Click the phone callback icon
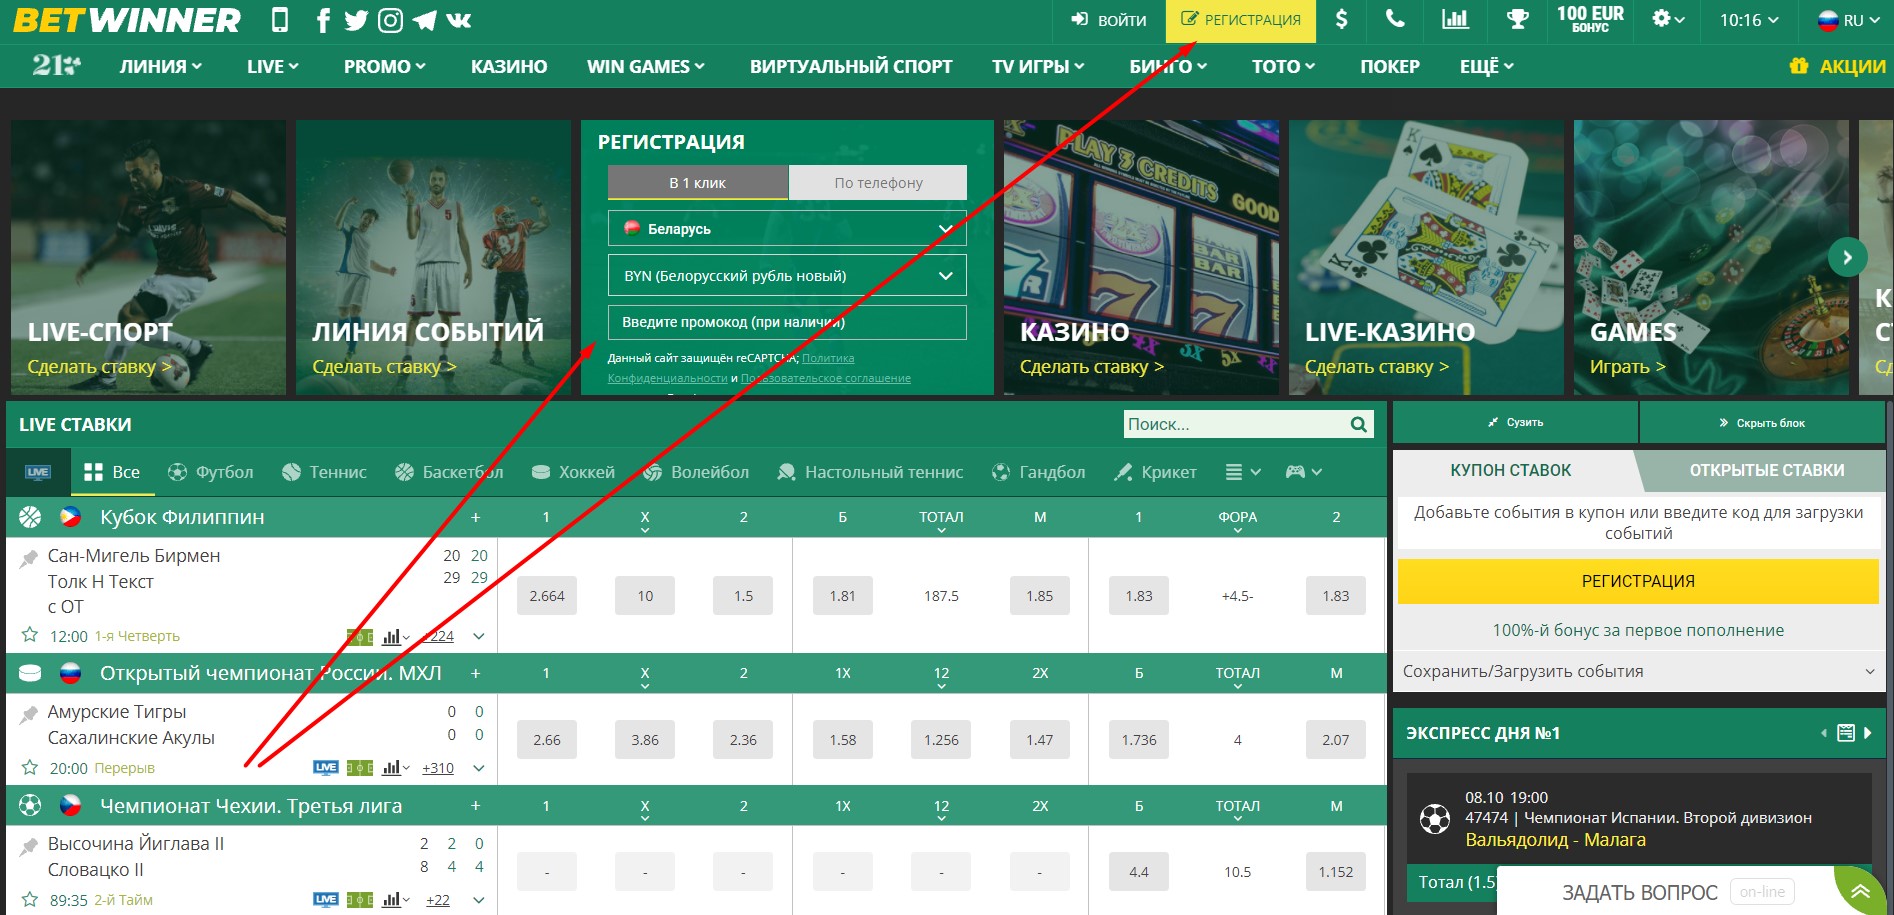Viewport: 1894px width, 915px height. tap(1395, 19)
